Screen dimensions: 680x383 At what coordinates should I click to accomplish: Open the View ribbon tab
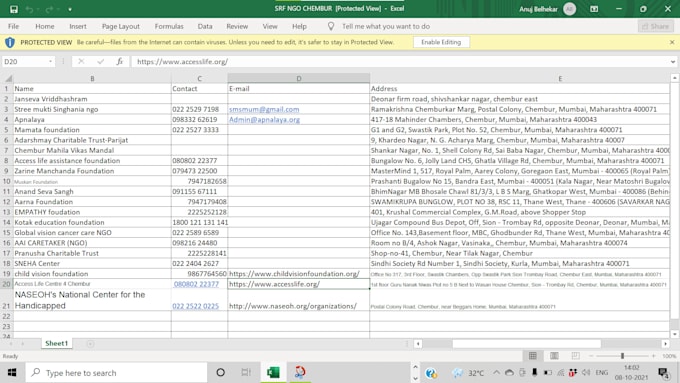[x=270, y=26]
